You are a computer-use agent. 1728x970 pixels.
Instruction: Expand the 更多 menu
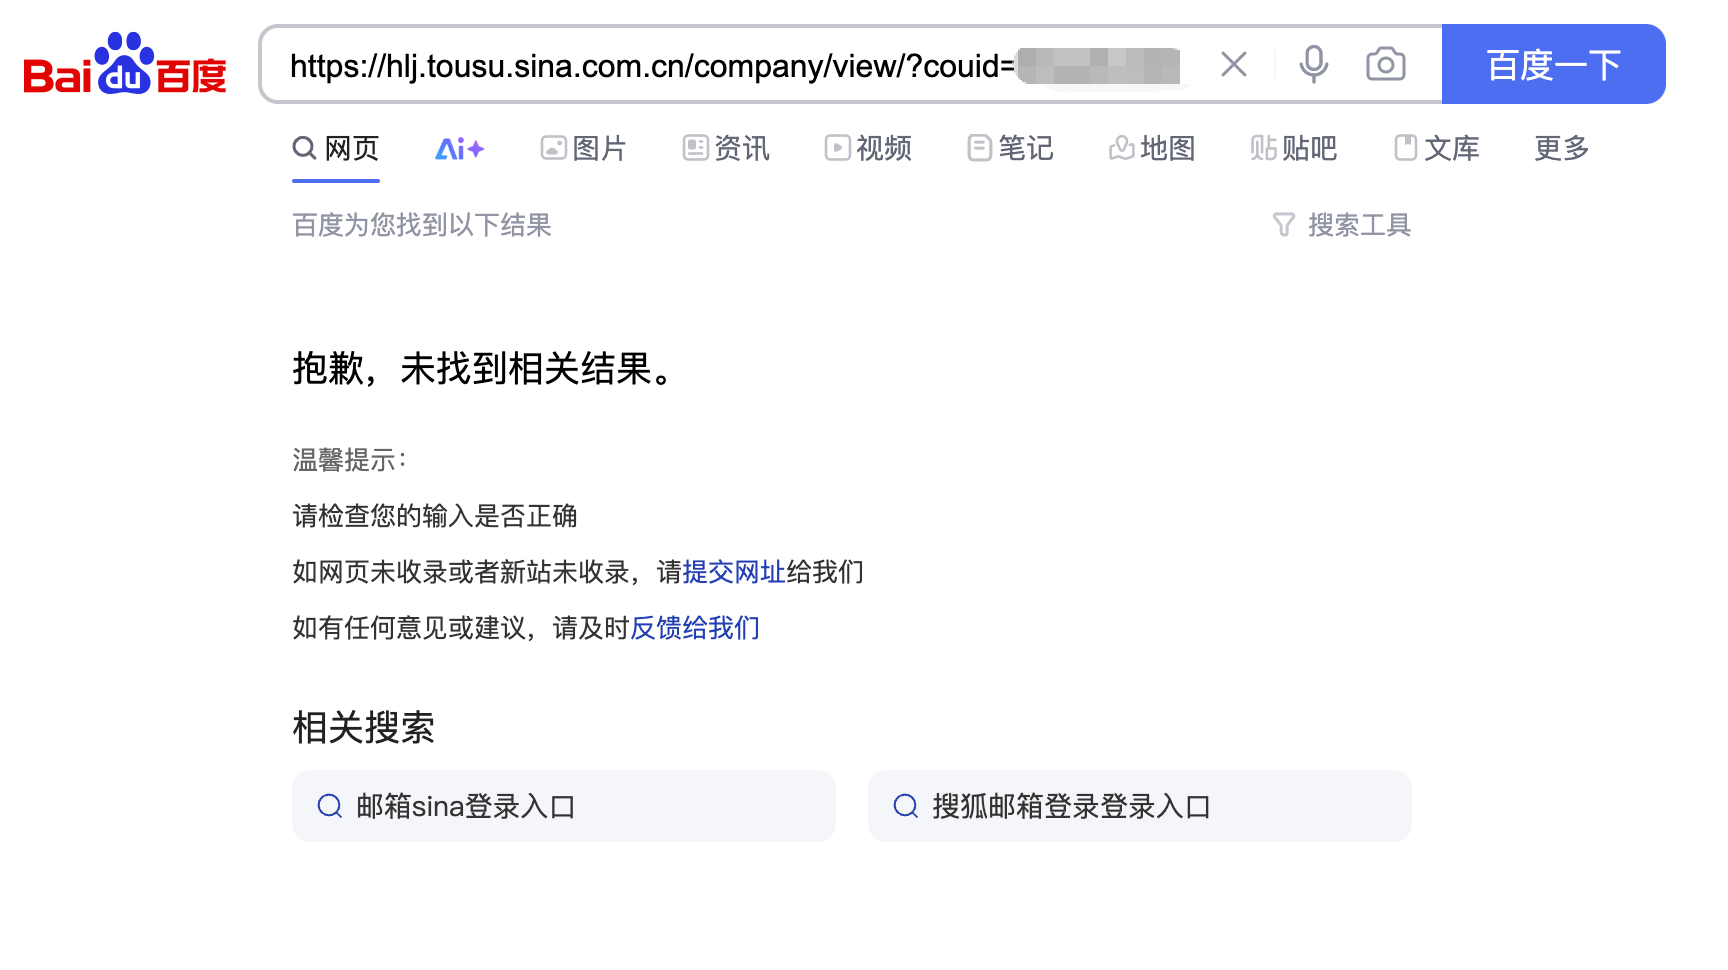[1561, 149]
